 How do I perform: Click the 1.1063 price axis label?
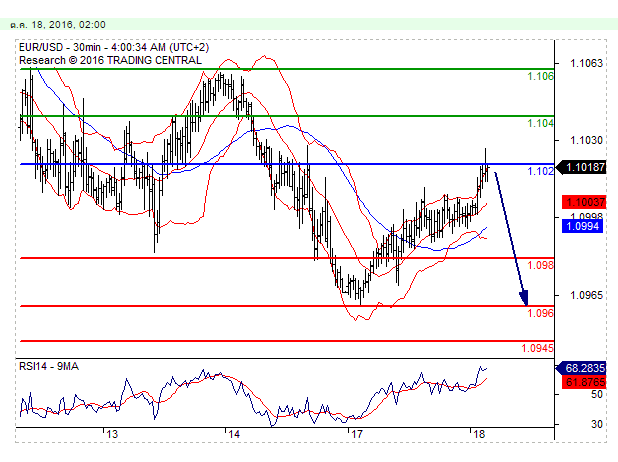coord(584,63)
